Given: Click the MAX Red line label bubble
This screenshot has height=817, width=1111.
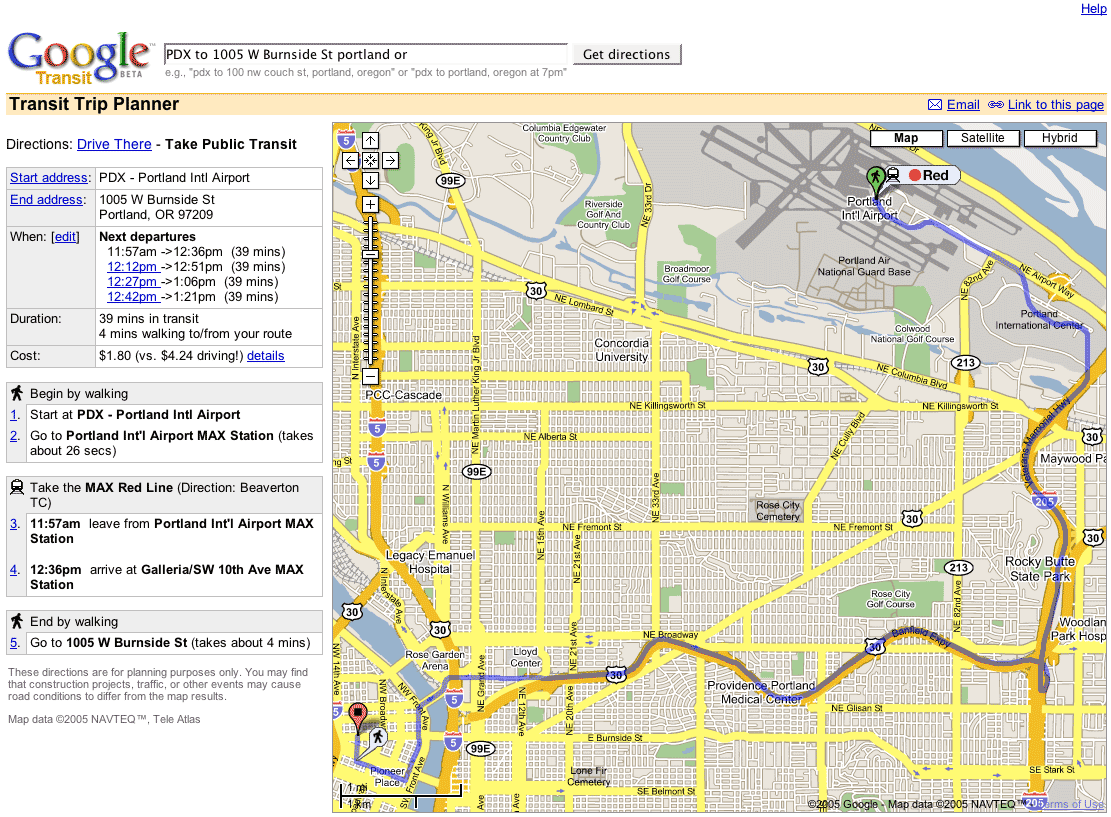Looking at the screenshot, I should (x=928, y=175).
